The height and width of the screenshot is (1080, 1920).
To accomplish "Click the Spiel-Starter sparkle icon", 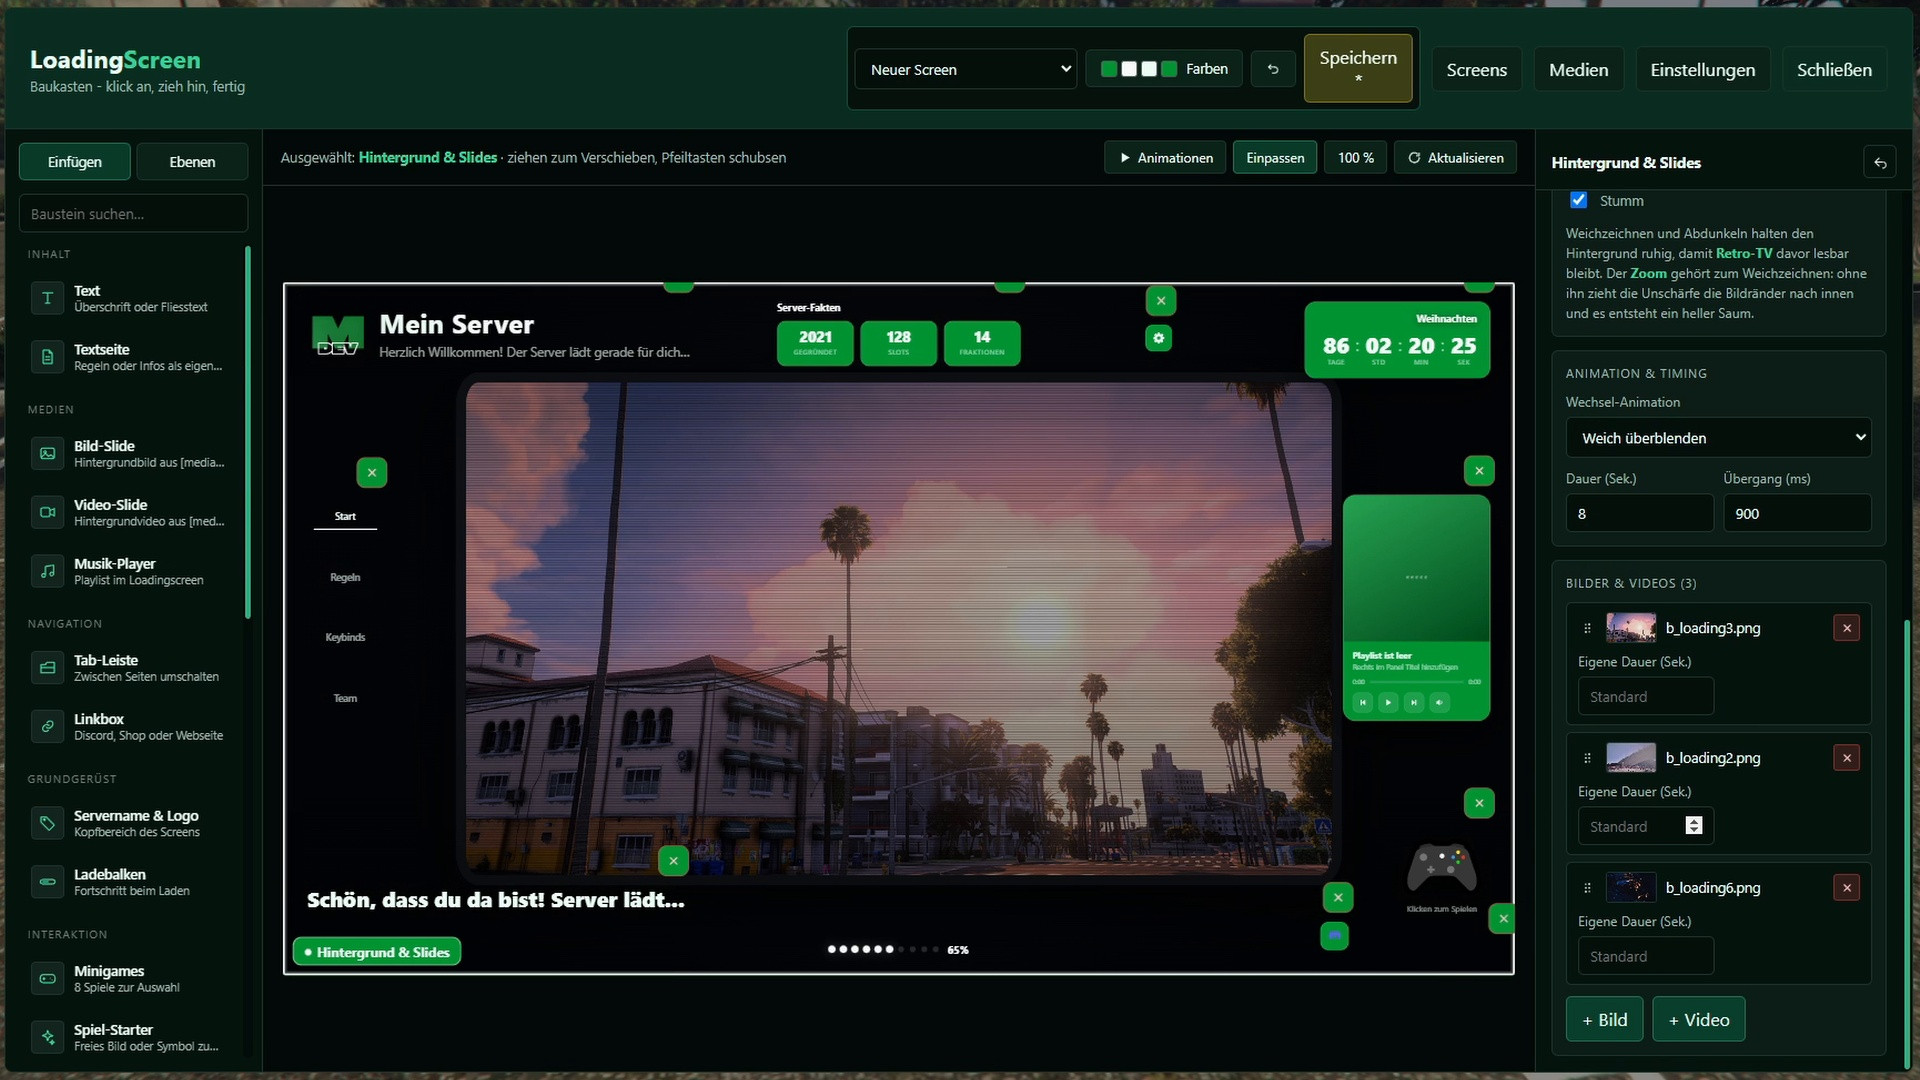I will (47, 1037).
